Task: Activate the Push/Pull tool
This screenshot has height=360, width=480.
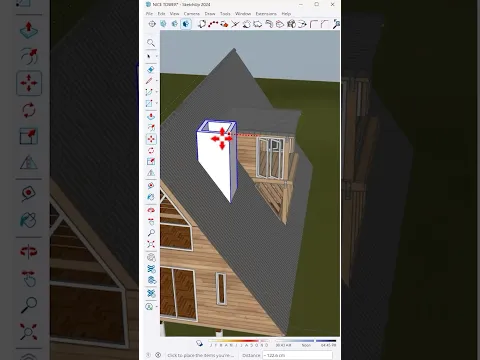Action: tap(151, 117)
